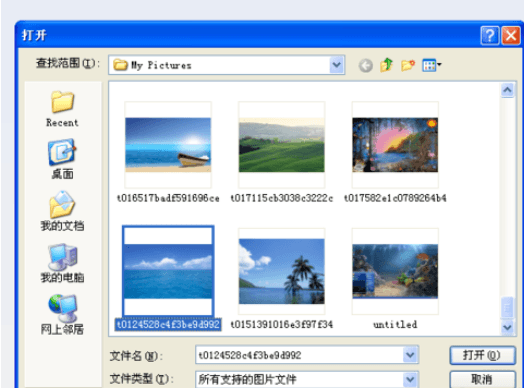Select the beach boat thumbnail t016517badf591696ce
Viewport: 524px width, 388px height.
168,145
